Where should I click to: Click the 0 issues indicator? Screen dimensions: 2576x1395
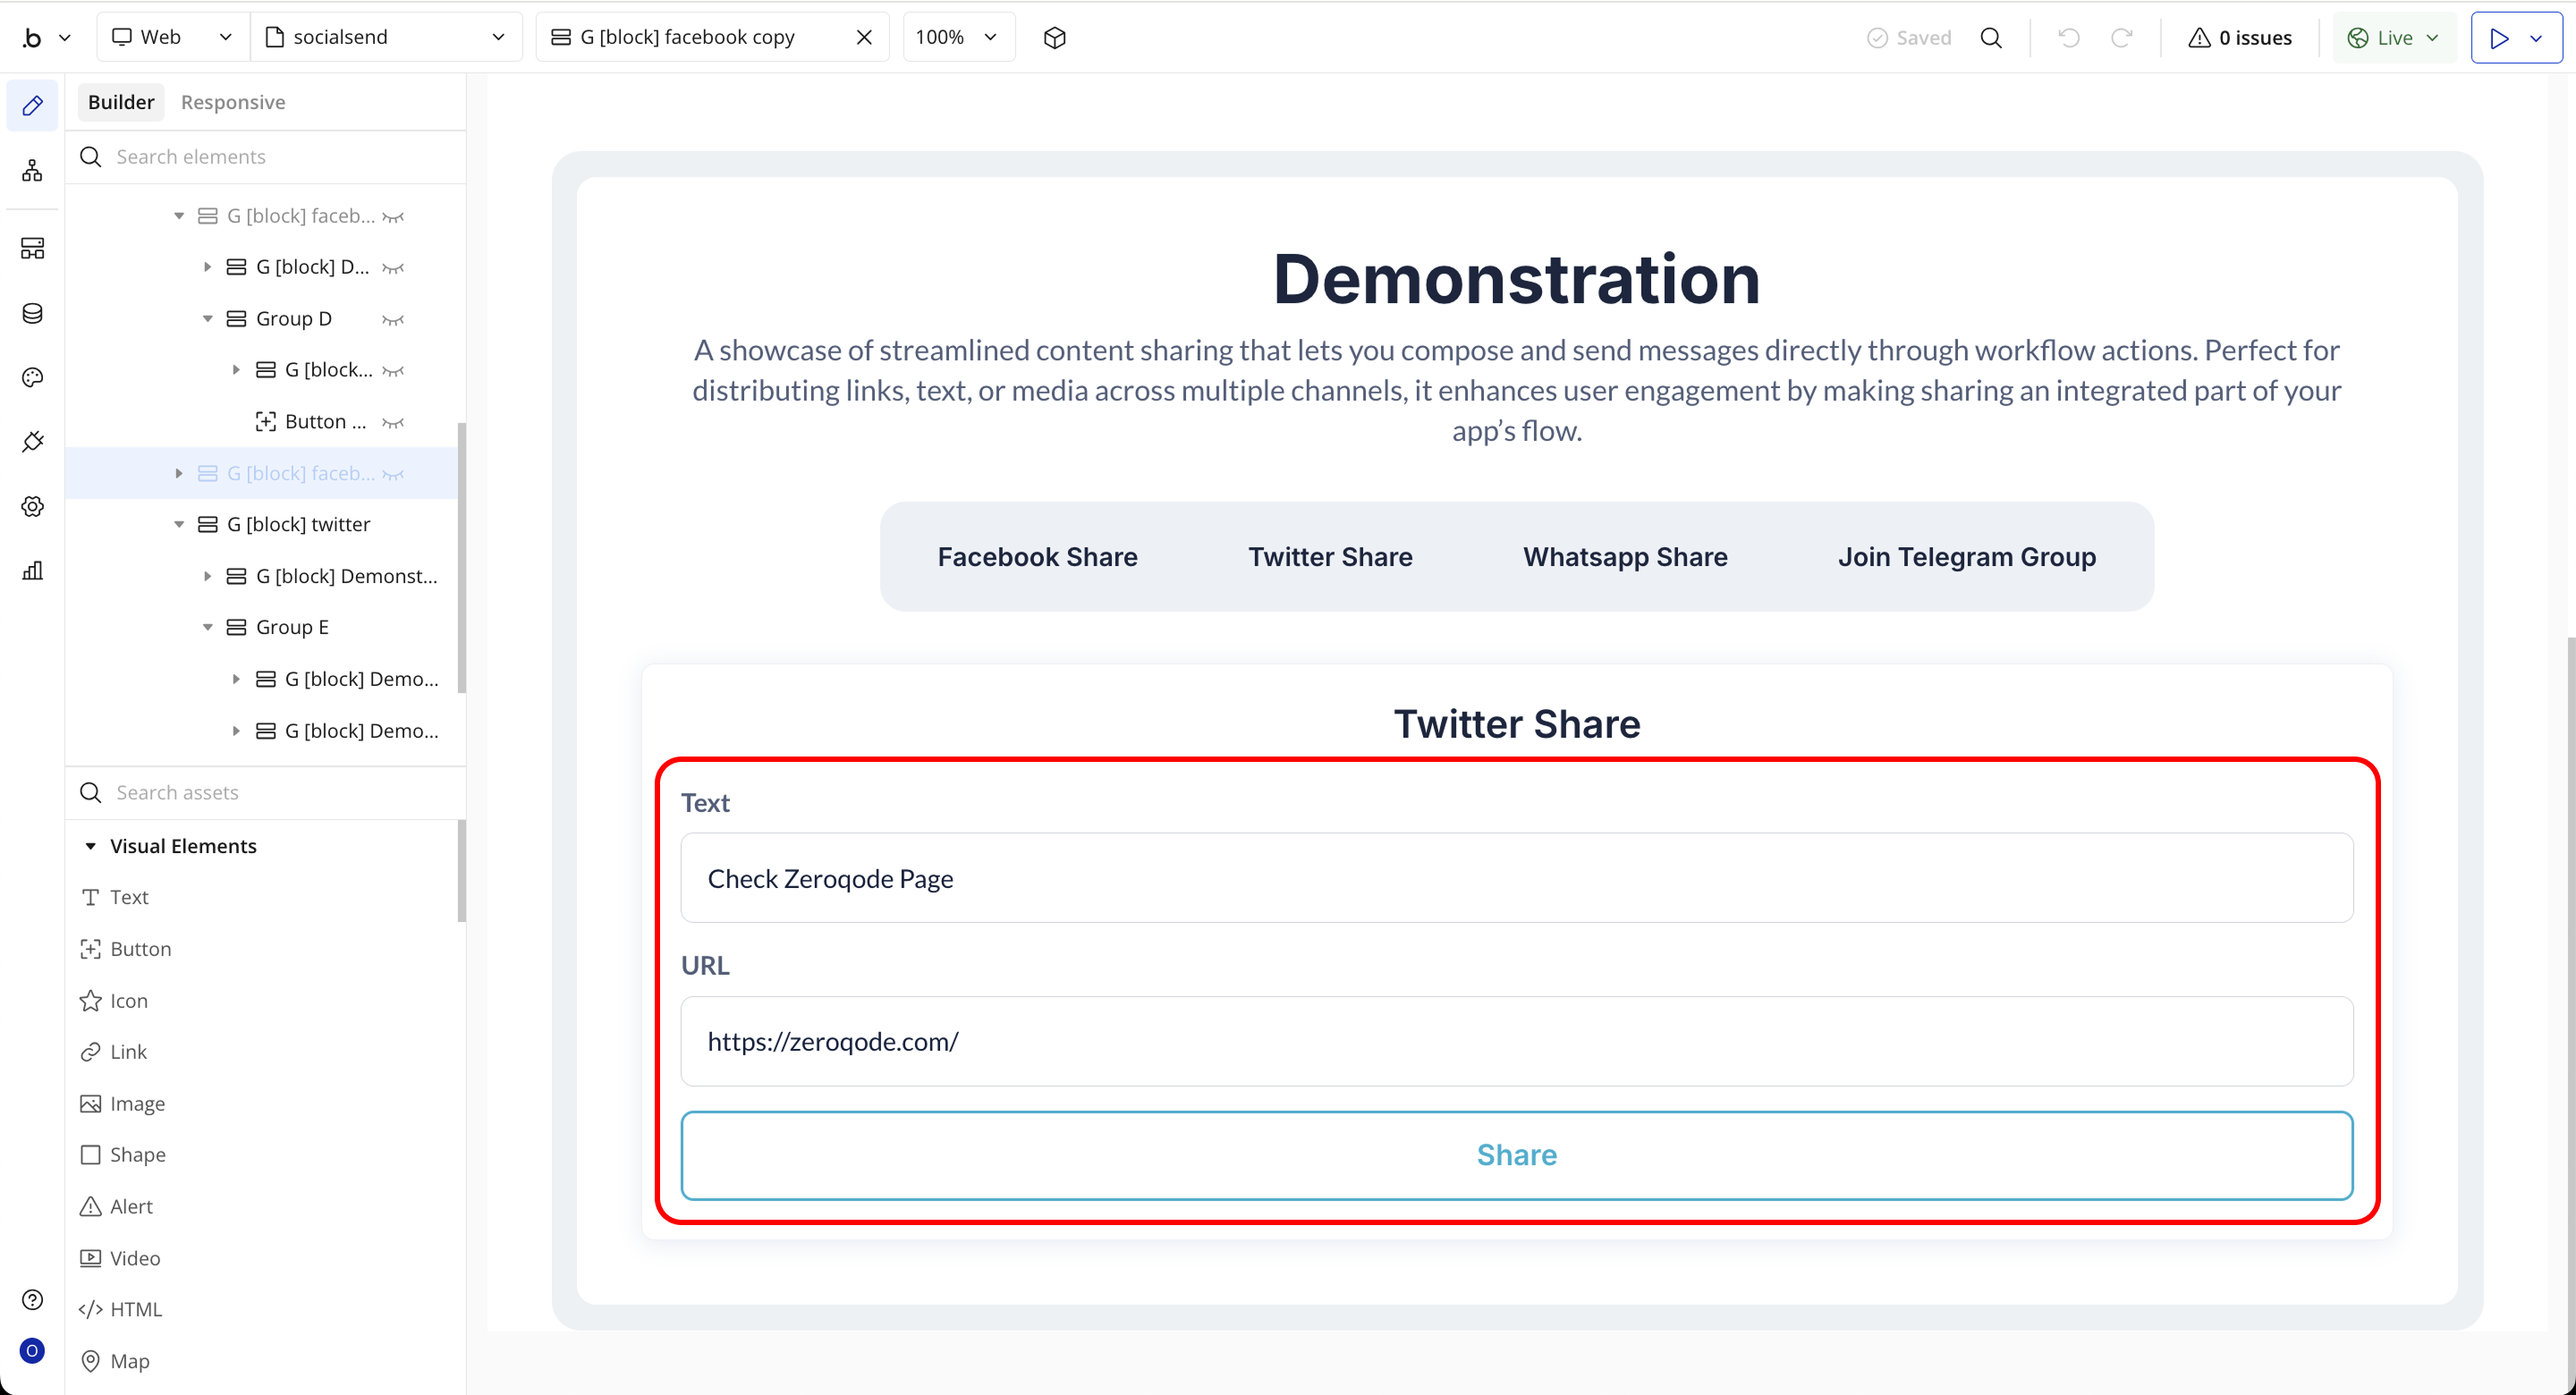(x=2240, y=37)
